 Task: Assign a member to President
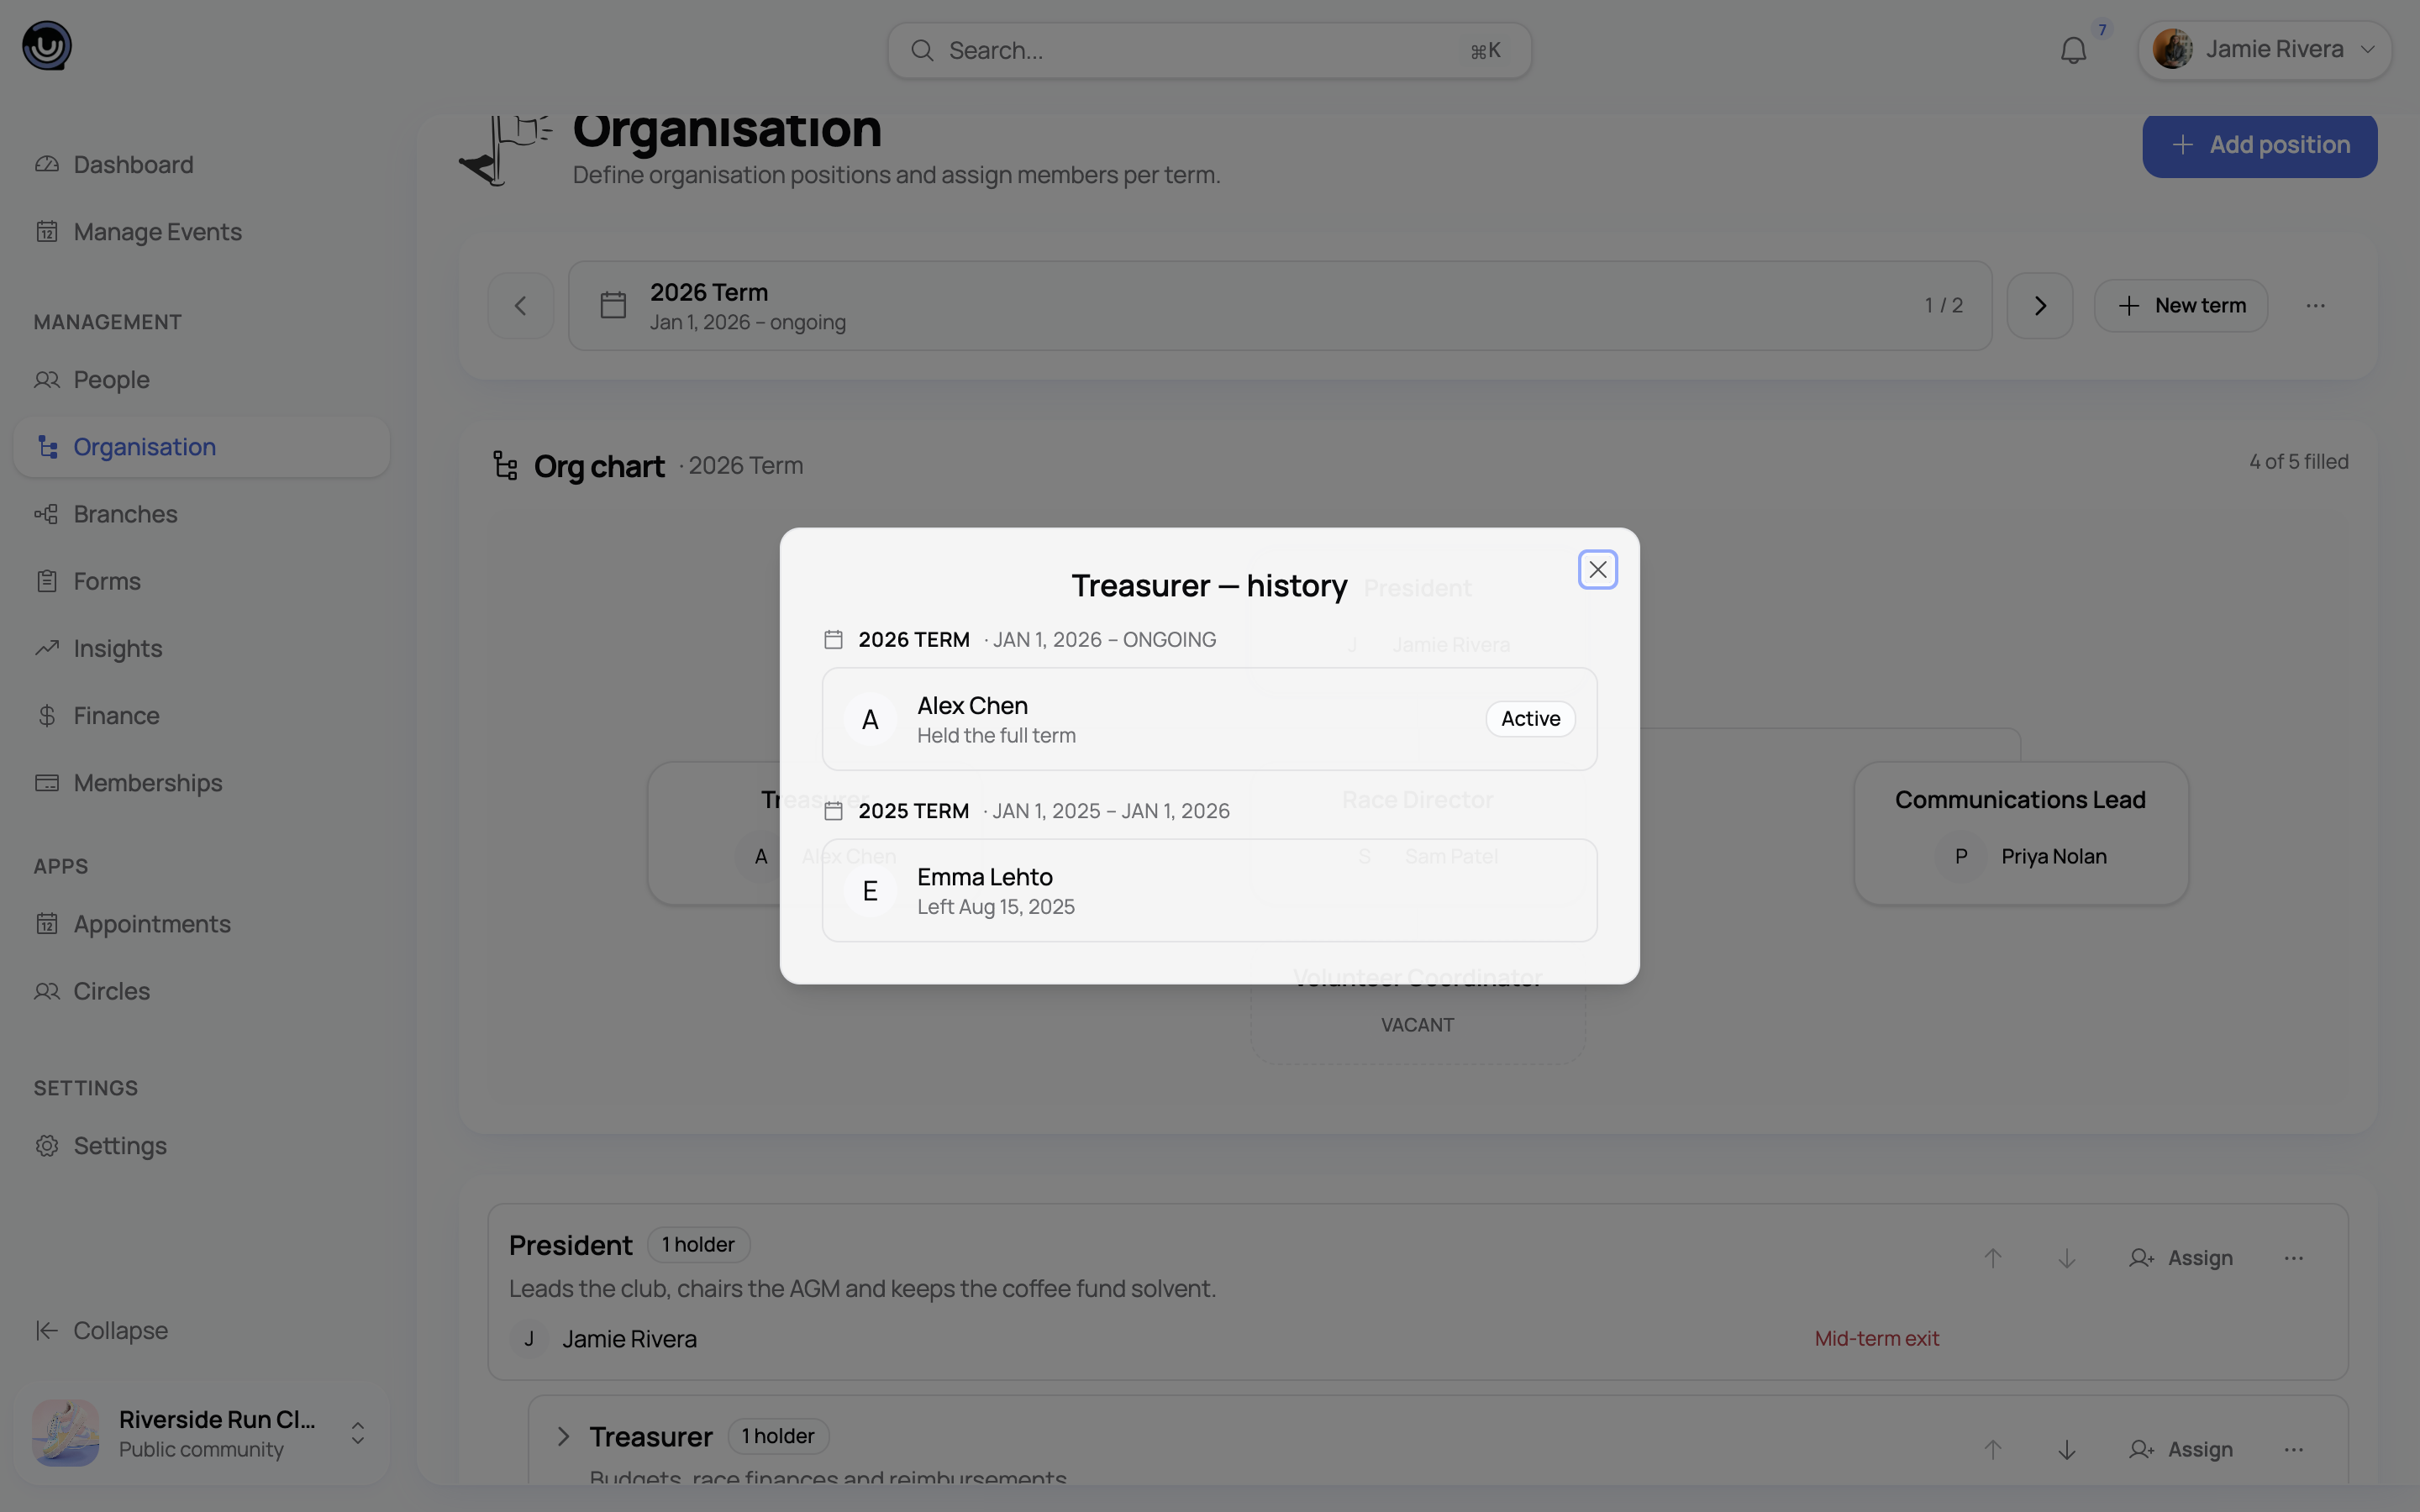point(2181,1258)
